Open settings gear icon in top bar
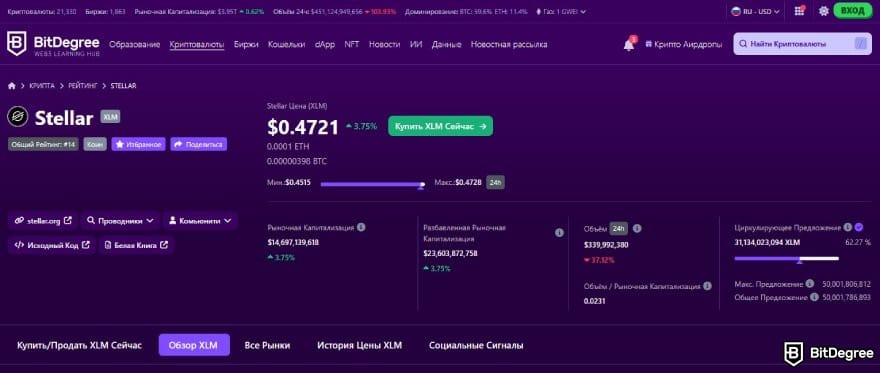Screen dimensions: 880x373 tap(823, 11)
